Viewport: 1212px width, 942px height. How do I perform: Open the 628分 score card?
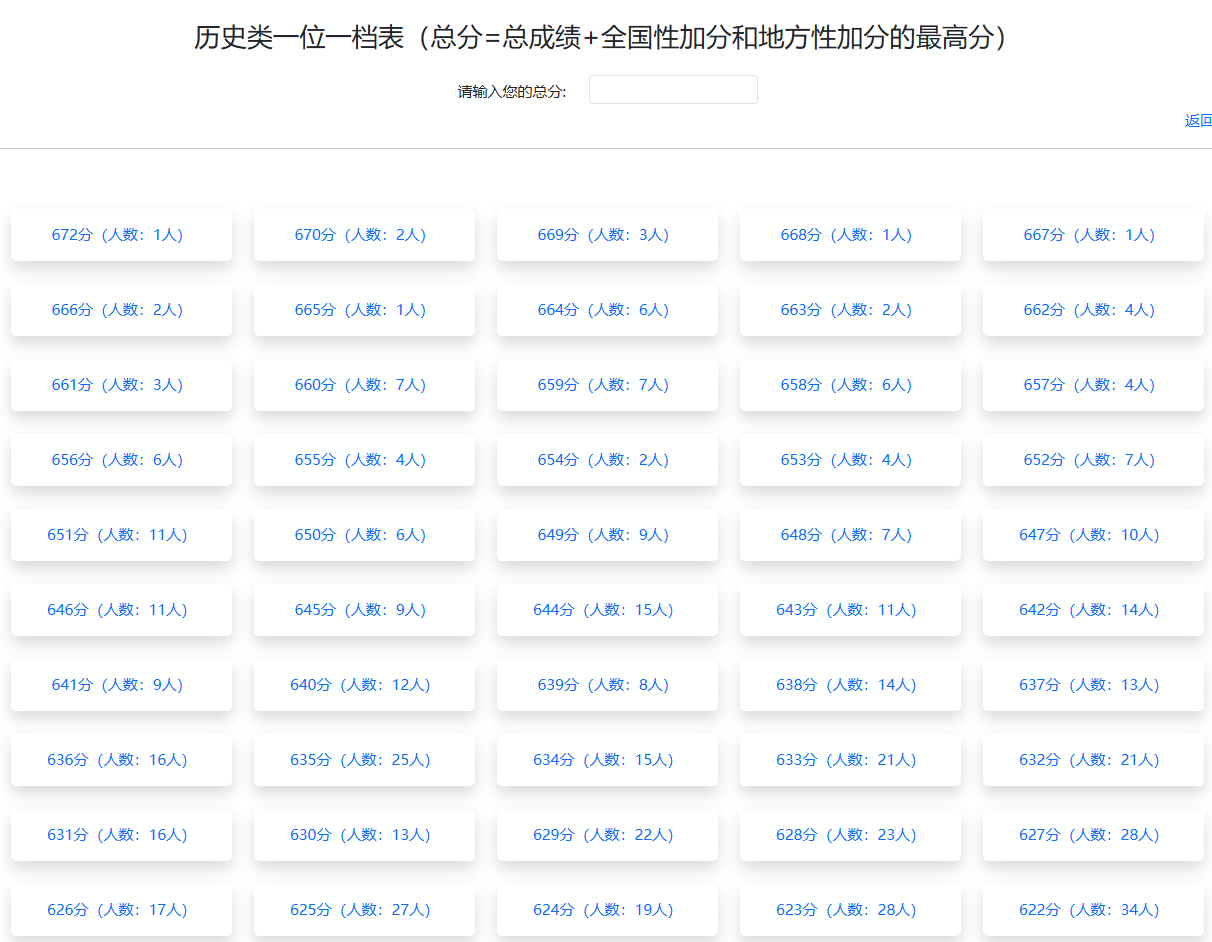click(x=850, y=835)
